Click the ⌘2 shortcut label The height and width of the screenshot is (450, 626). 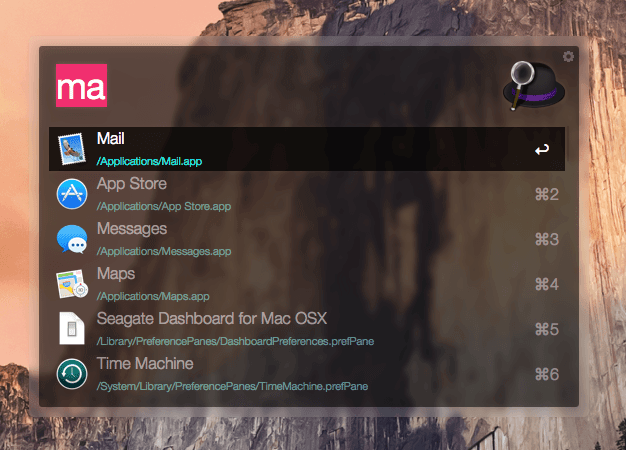coord(547,194)
